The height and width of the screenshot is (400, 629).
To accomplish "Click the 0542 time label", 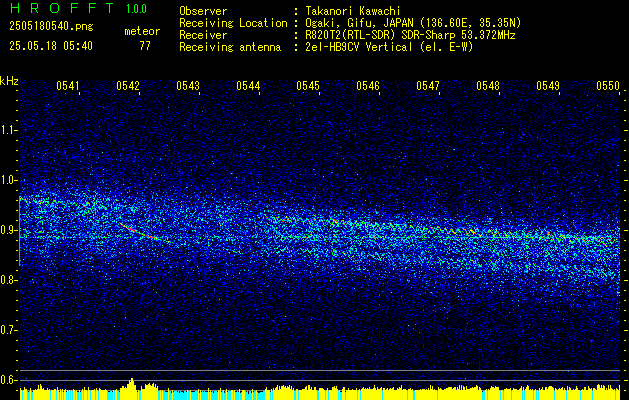I will pos(128,85).
